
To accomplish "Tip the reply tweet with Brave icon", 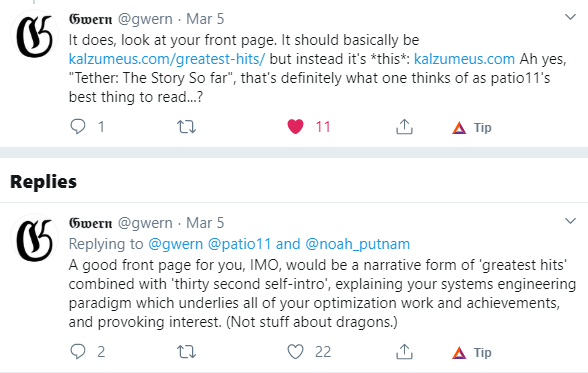I will 472,353.
